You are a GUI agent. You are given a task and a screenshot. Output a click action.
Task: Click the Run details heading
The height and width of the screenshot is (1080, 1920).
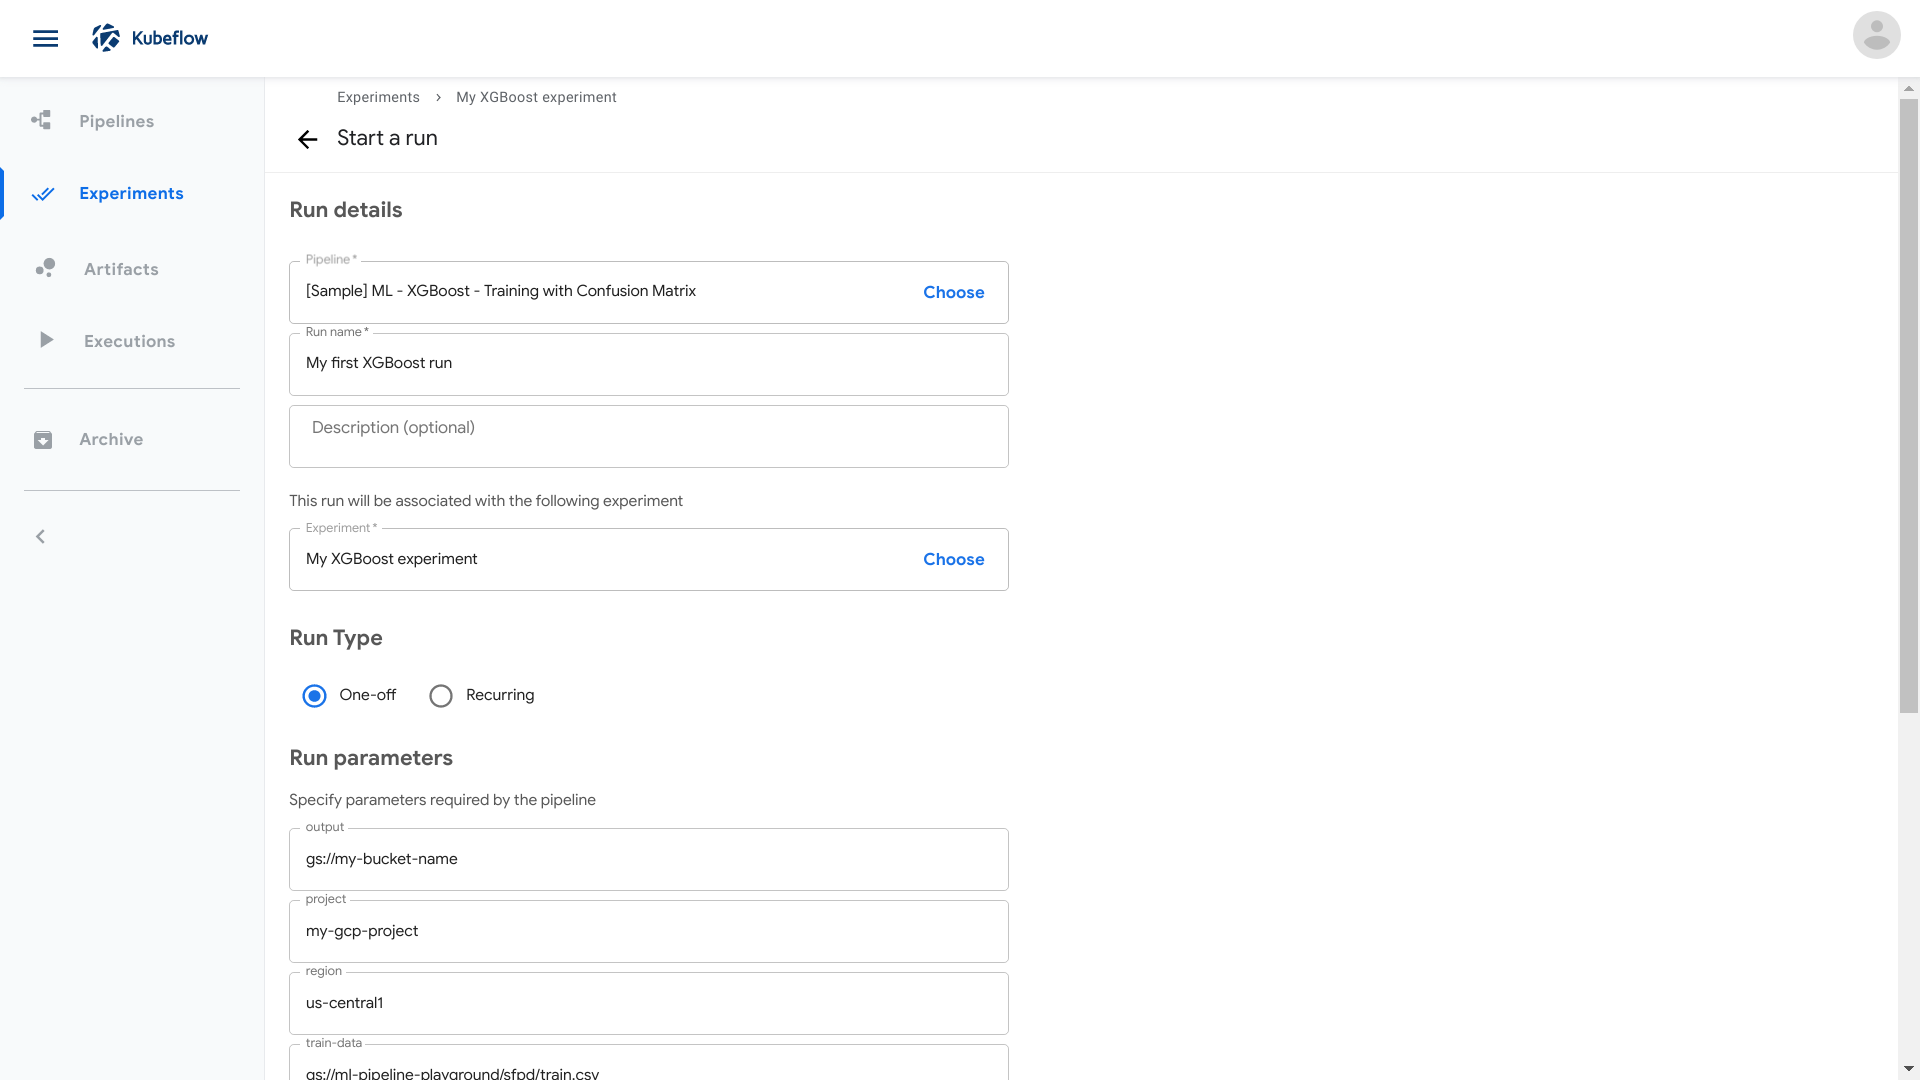point(346,210)
